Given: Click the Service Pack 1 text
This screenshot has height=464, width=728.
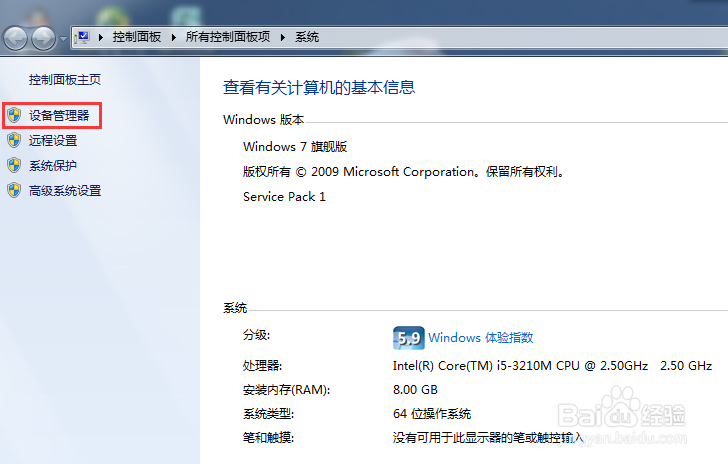Looking at the screenshot, I should (x=284, y=197).
